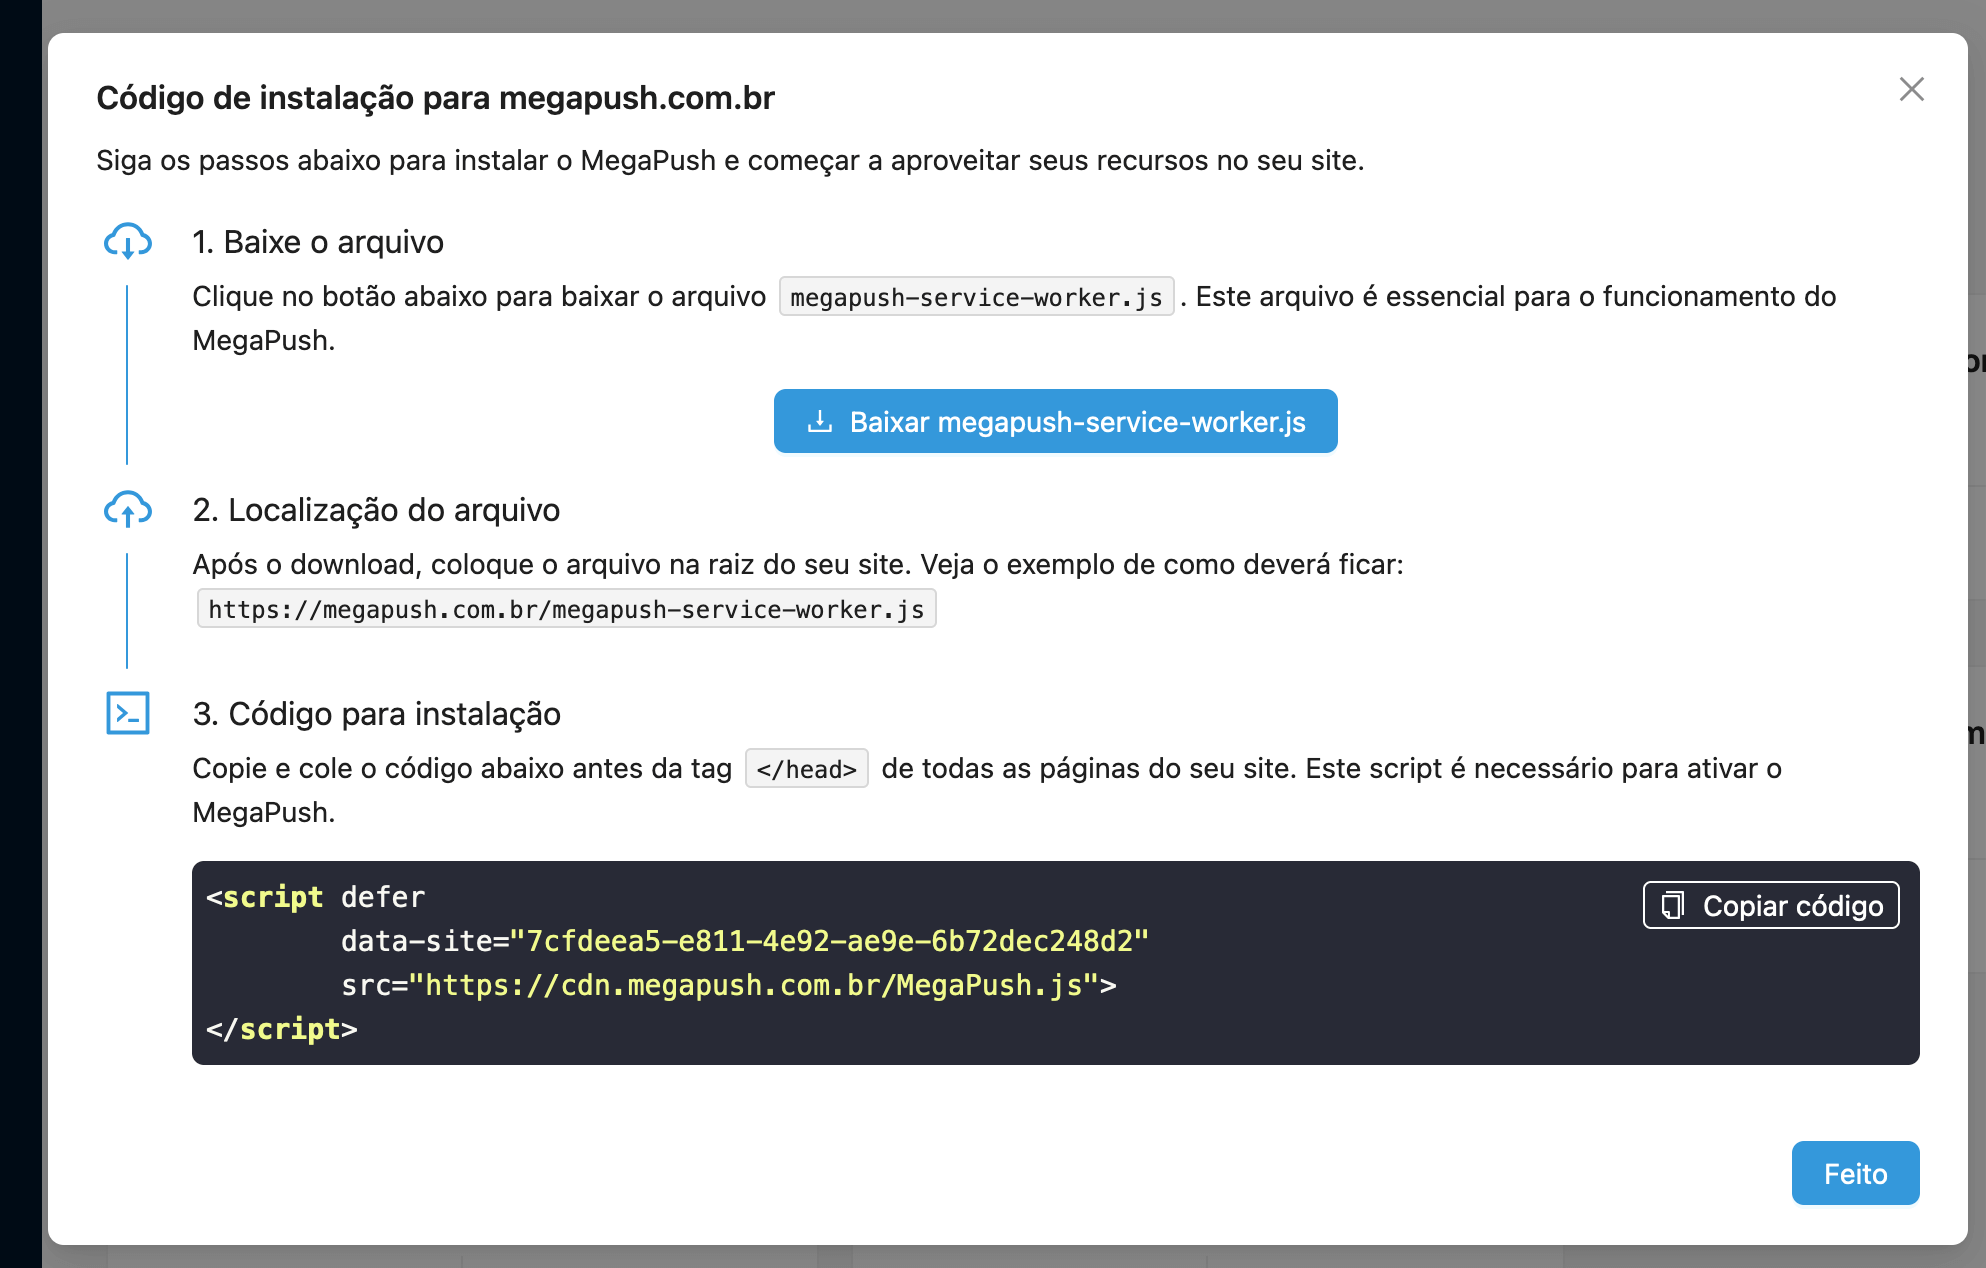The height and width of the screenshot is (1268, 1986).
Task: Click the download cloud icon next to step 1
Action: coord(127,240)
